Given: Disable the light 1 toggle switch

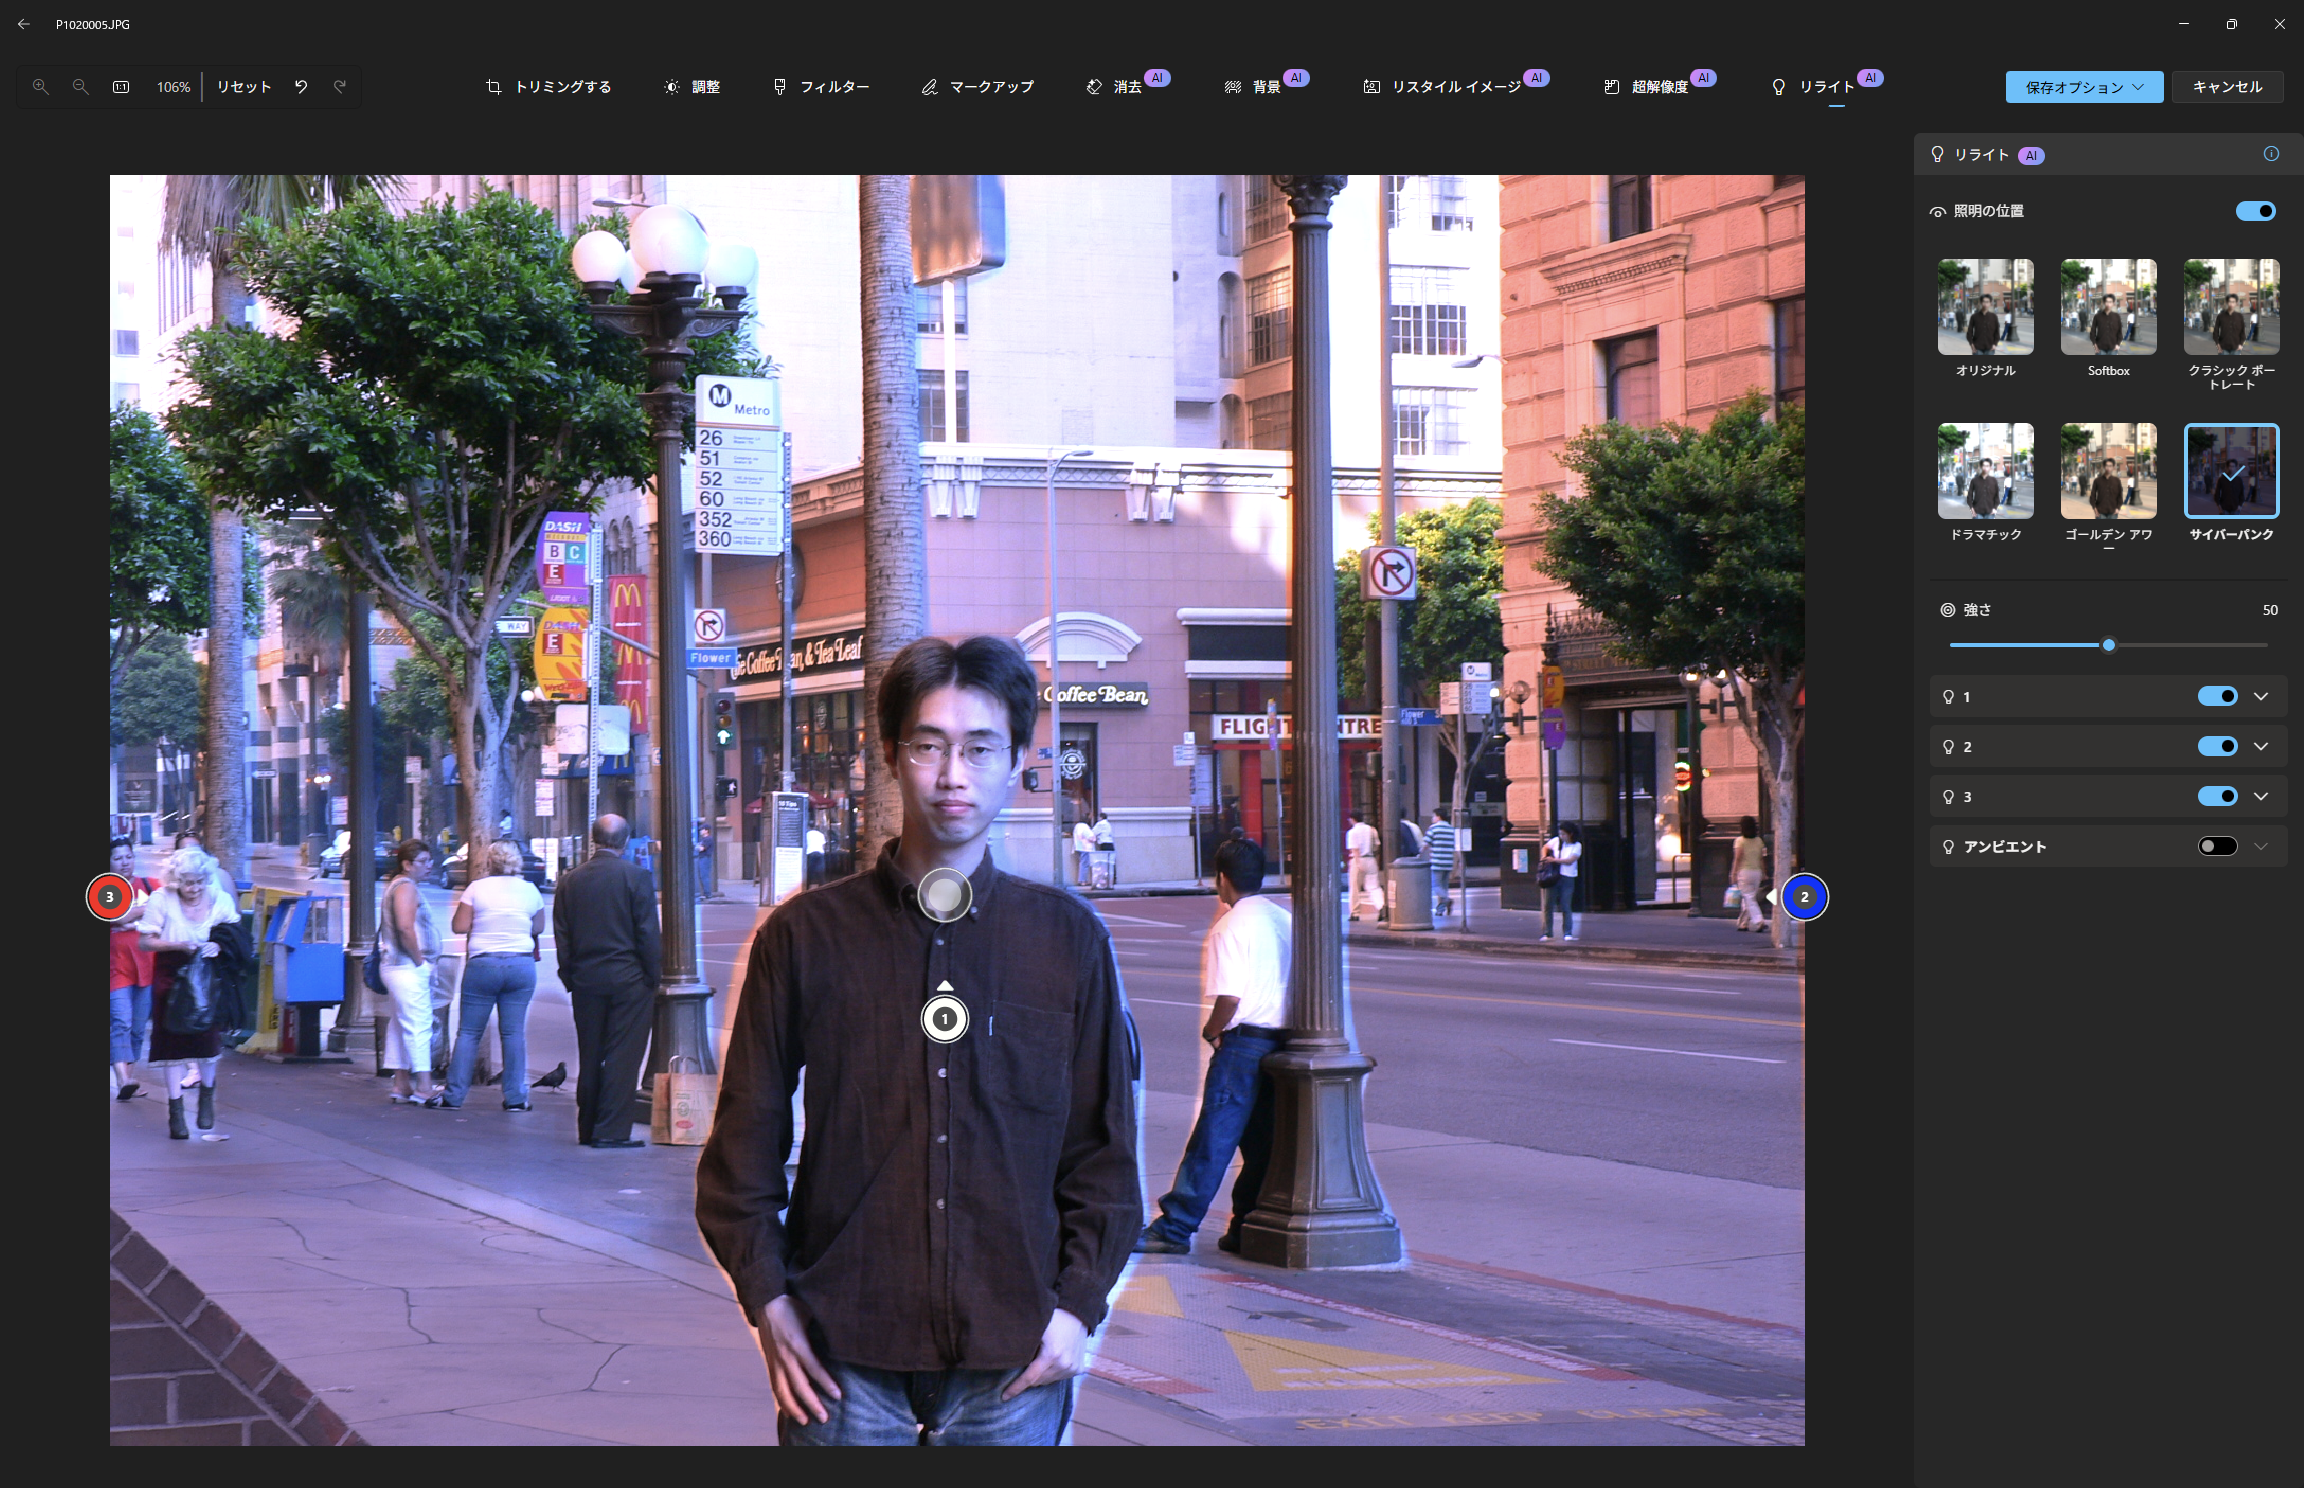Looking at the screenshot, I should click(x=2217, y=697).
